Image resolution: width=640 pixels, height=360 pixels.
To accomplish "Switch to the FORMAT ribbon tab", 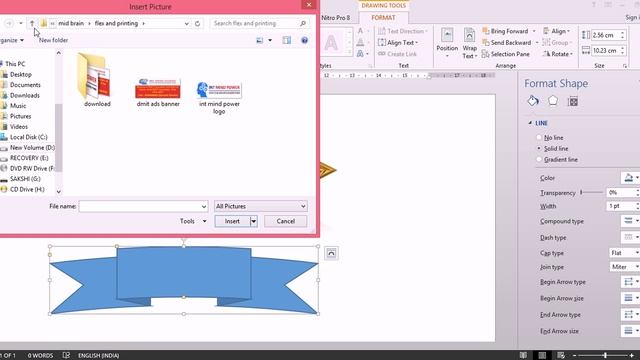I will (x=383, y=18).
